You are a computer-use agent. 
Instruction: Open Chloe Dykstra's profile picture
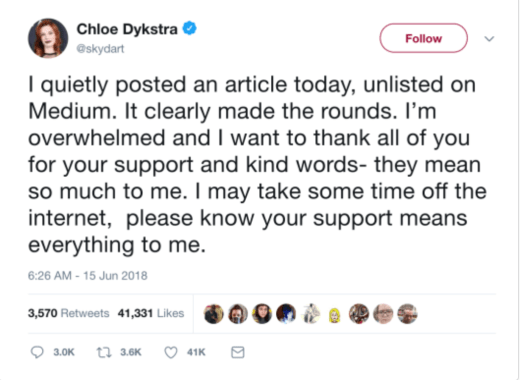pyautogui.click(x=48, y=38)
